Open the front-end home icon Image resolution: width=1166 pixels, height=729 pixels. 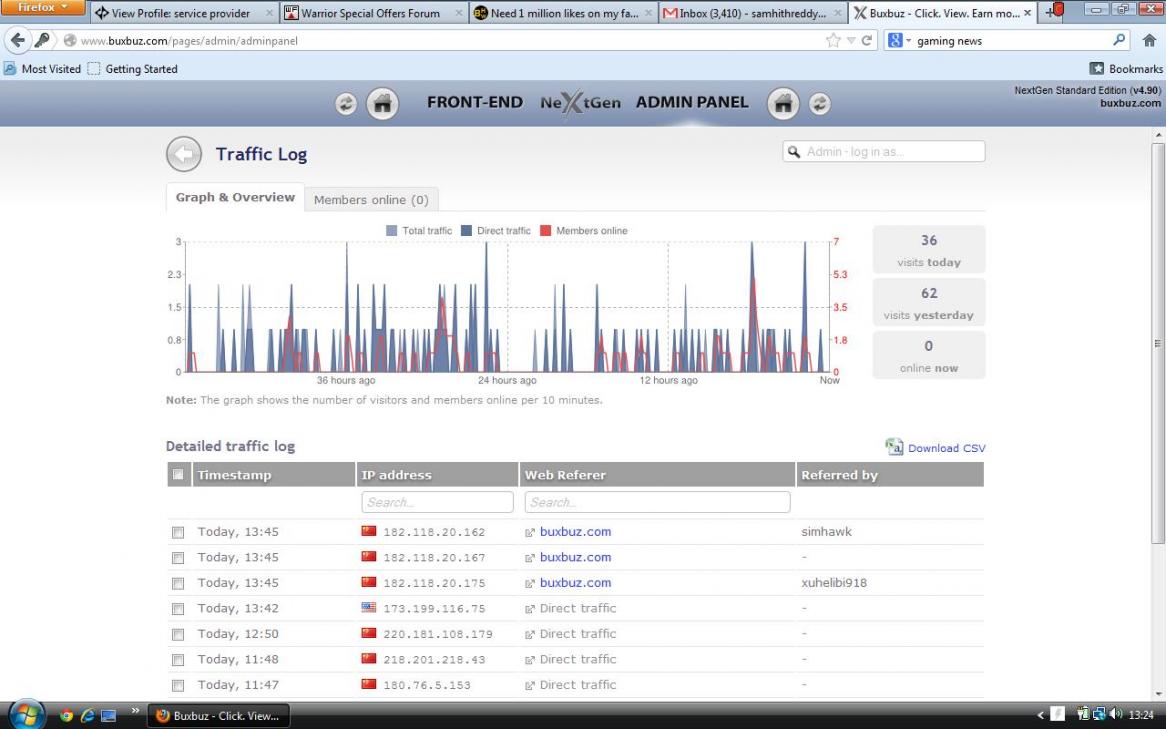[382, 103]
